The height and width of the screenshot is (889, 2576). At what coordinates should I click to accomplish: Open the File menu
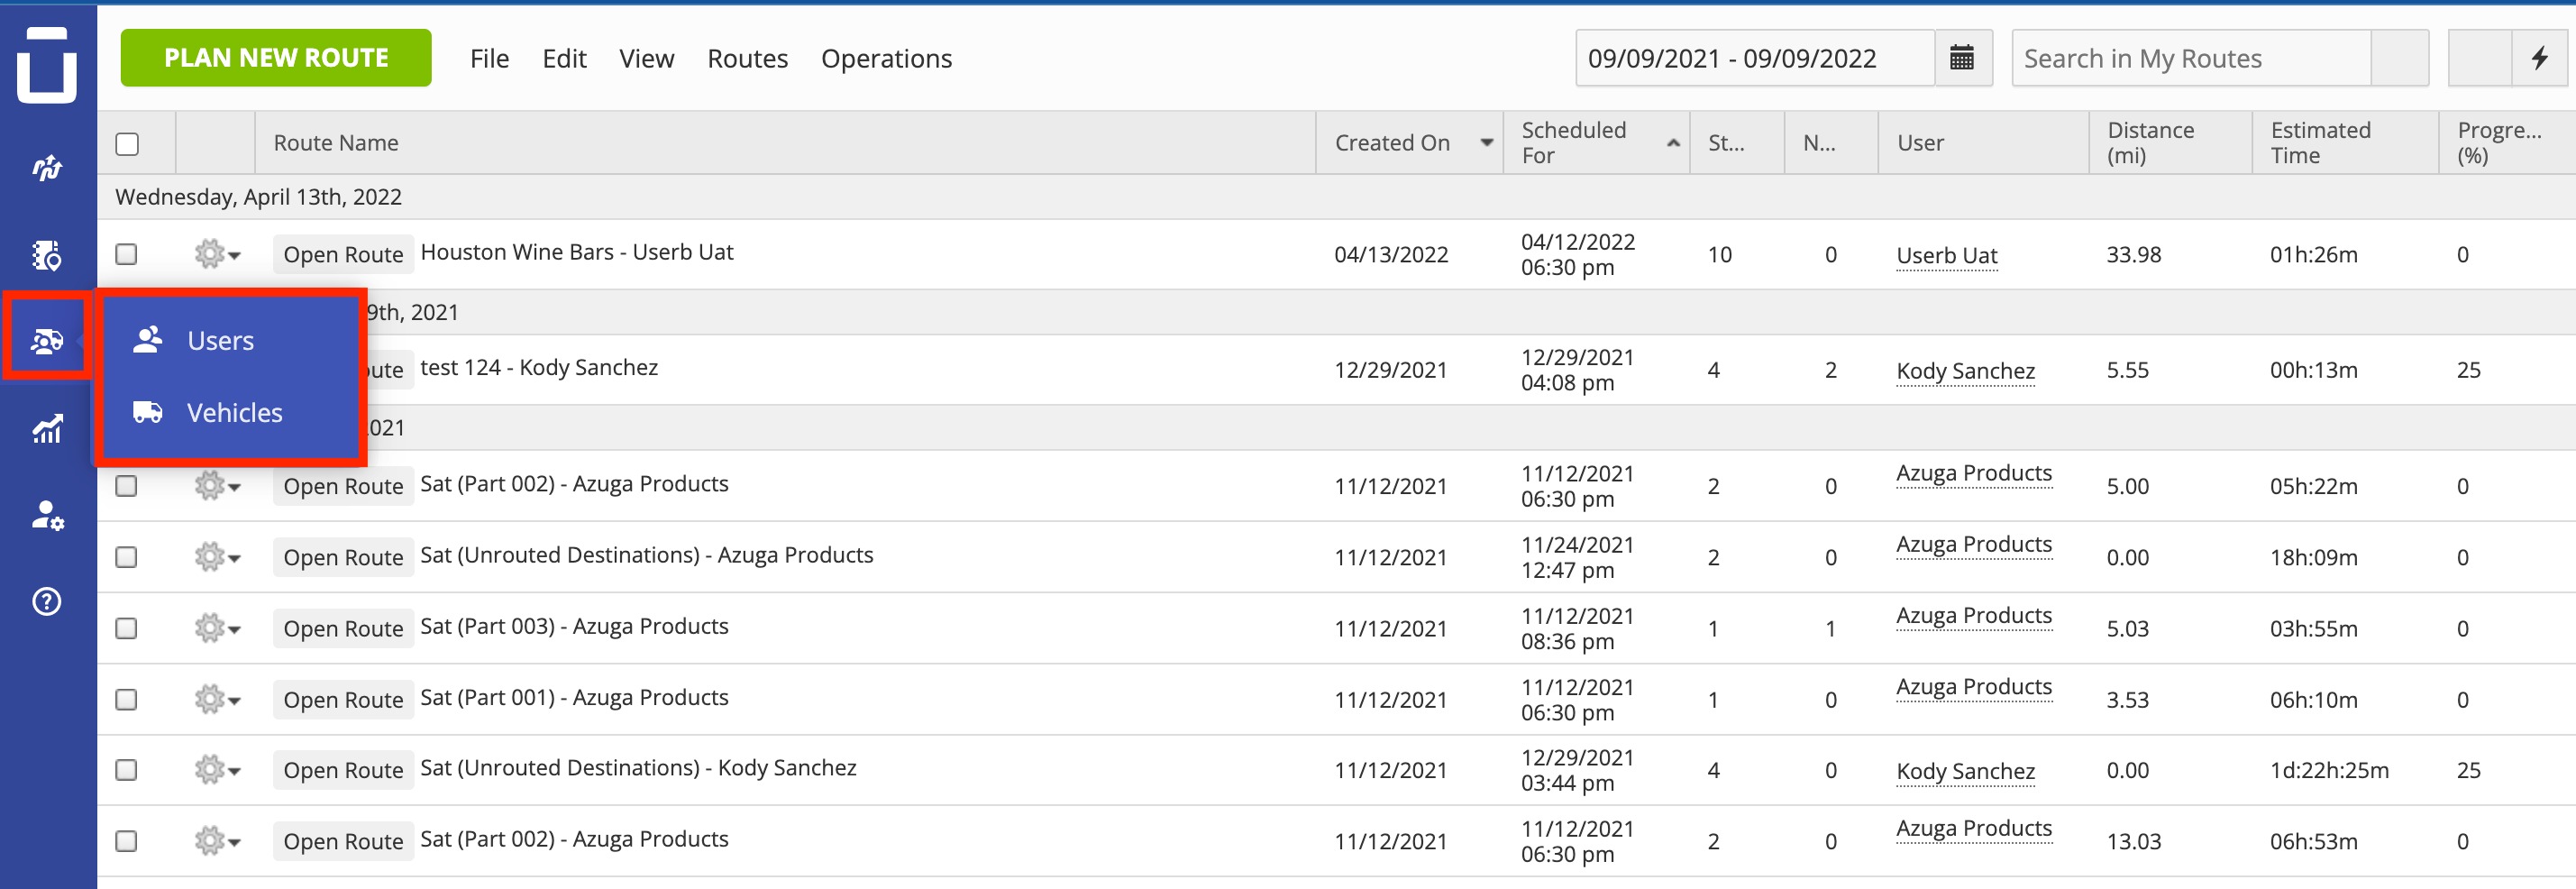489,59
